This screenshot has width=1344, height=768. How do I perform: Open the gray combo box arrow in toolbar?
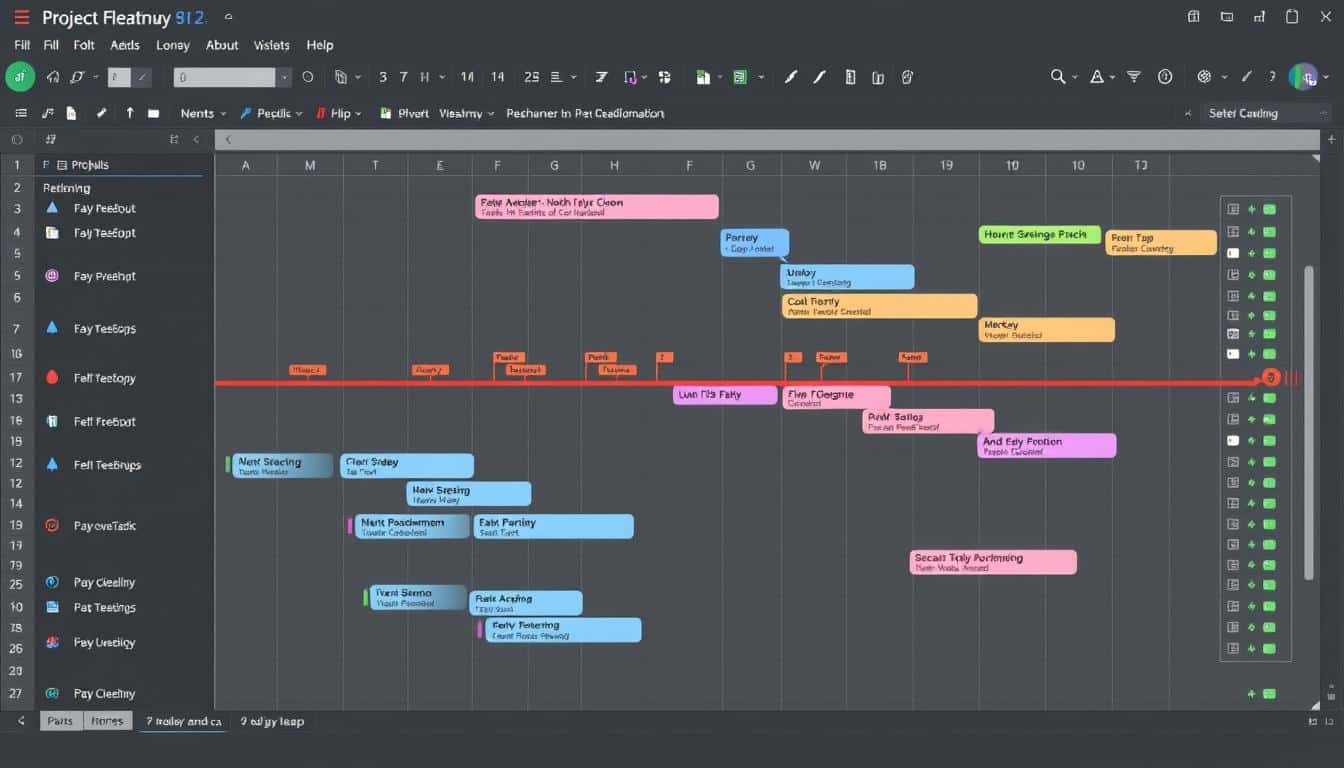tap(285, 77)
